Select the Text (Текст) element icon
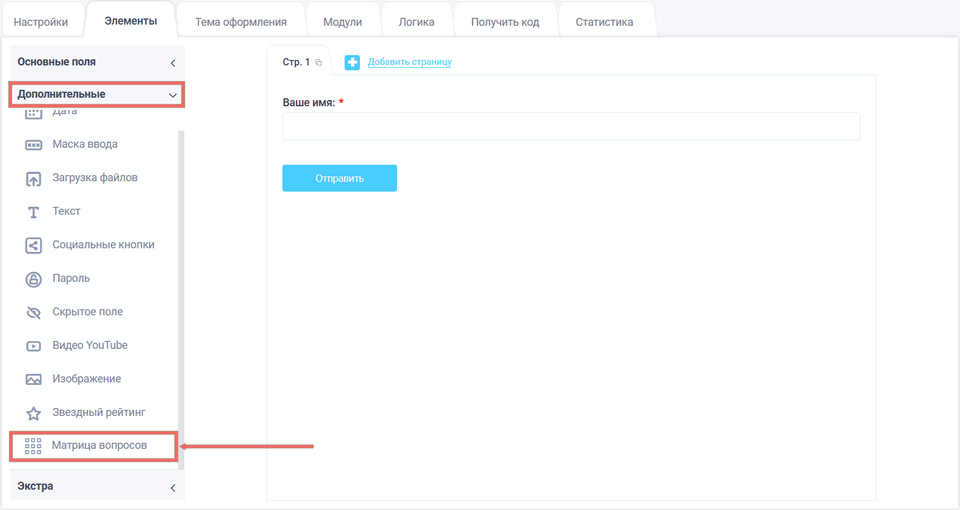This screenshot has height=510, width=960. [33, 212]
